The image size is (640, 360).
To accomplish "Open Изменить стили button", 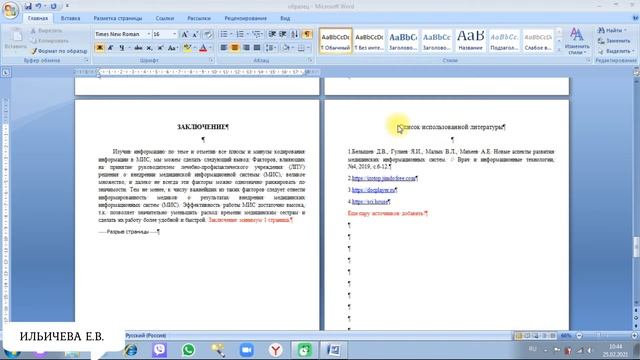I will (x=576, y=41).
